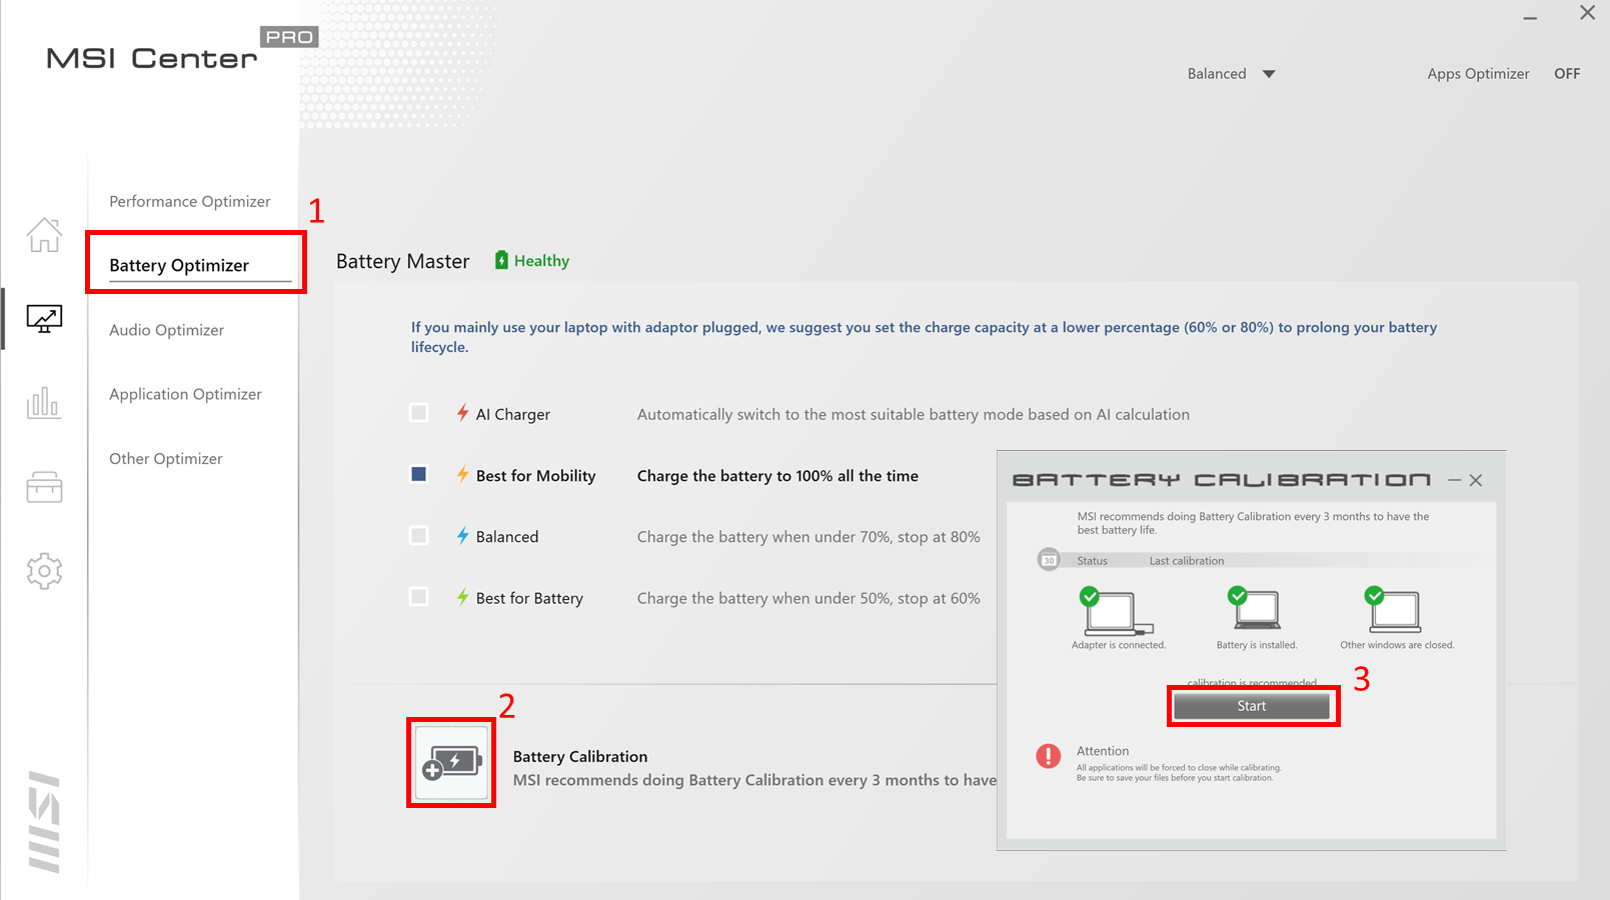
Task: Select the Features monitor sidebar icon
Action: click(x=44, y=319)
